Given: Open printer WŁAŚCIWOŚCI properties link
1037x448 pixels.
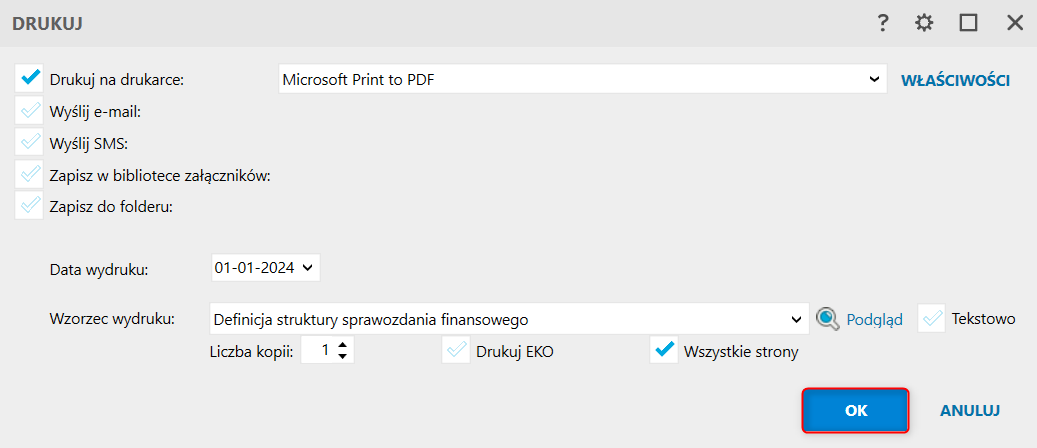Looking at the screenshot, I should coord(955,80).
